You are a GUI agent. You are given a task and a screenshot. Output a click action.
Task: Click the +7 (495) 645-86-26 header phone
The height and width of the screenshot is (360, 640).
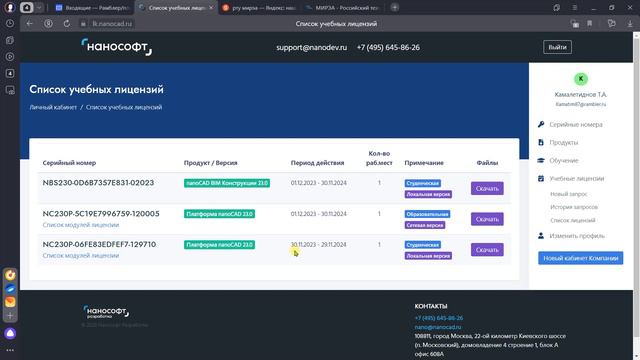[388, 47]
